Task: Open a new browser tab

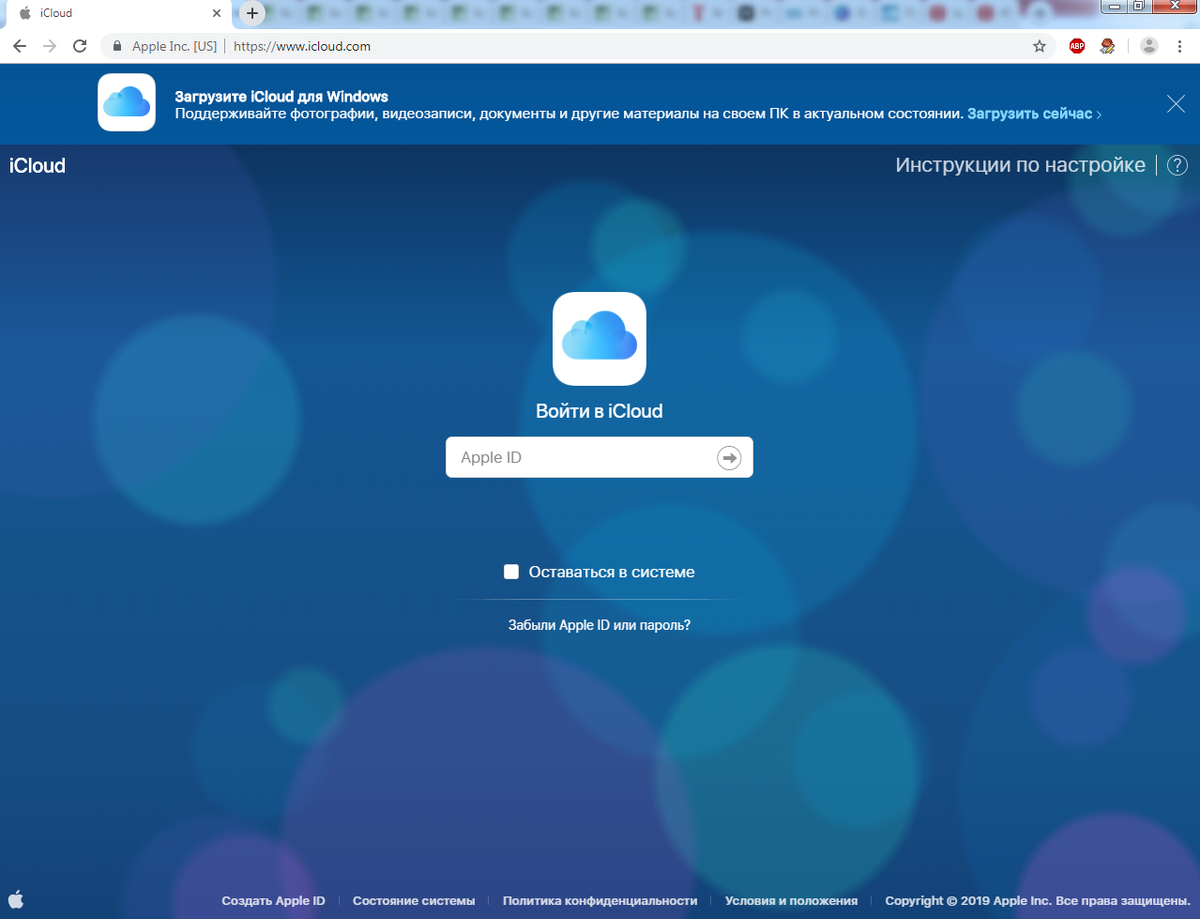Action: (x=253, y=14)
